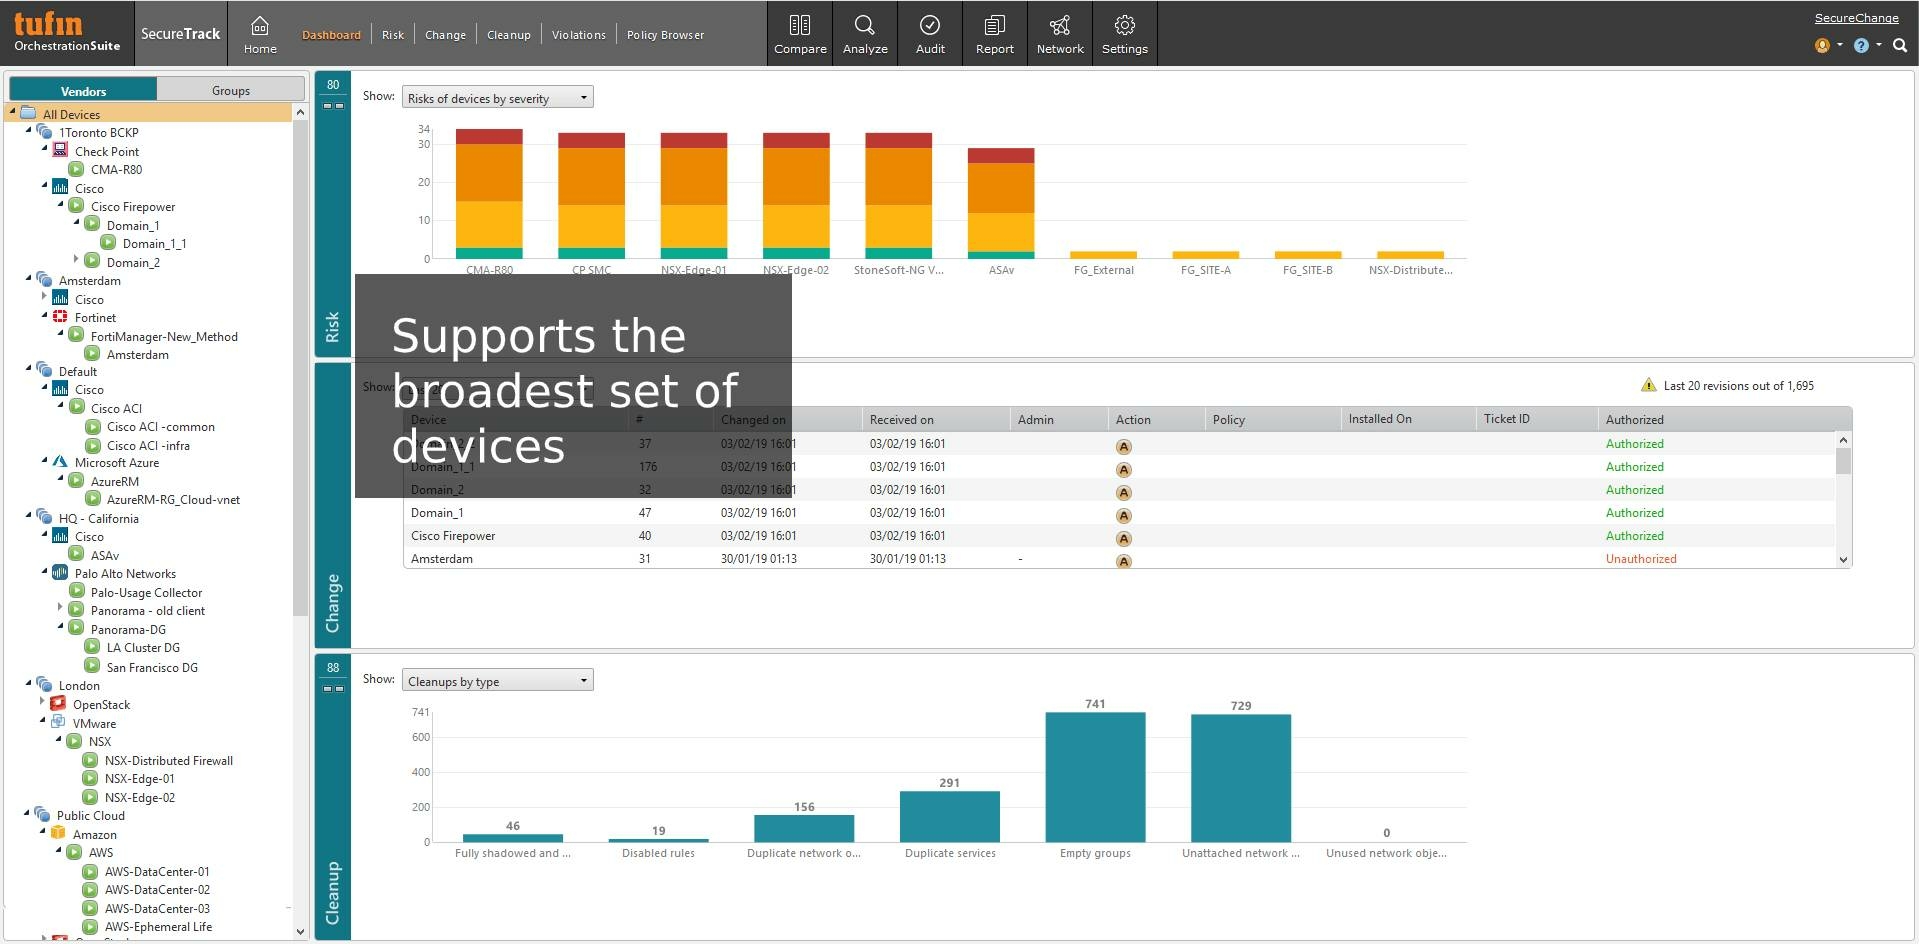Open the help question mark menu

[x=1861, y=46]
